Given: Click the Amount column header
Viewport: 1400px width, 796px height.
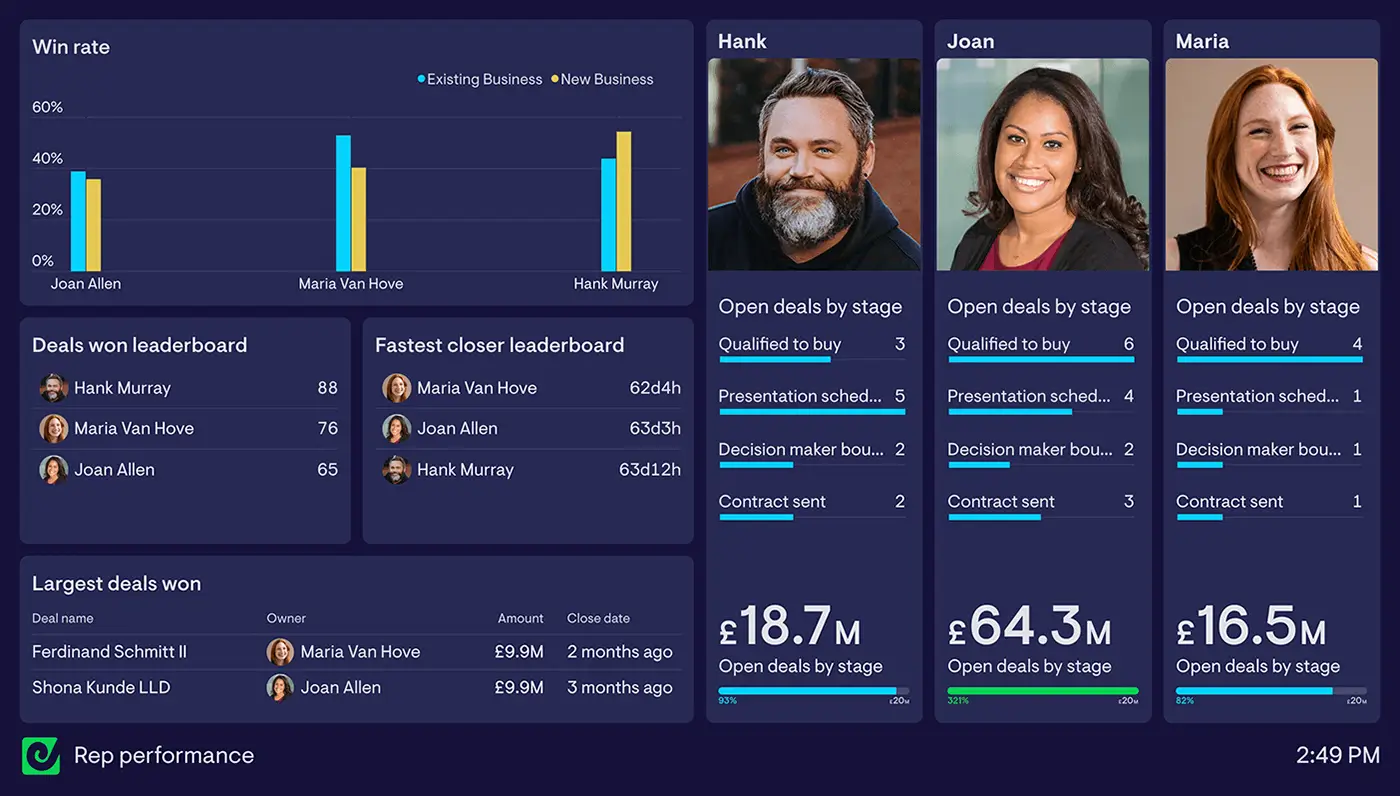Looking at the screenshot, I should click(x=520, y=618).
